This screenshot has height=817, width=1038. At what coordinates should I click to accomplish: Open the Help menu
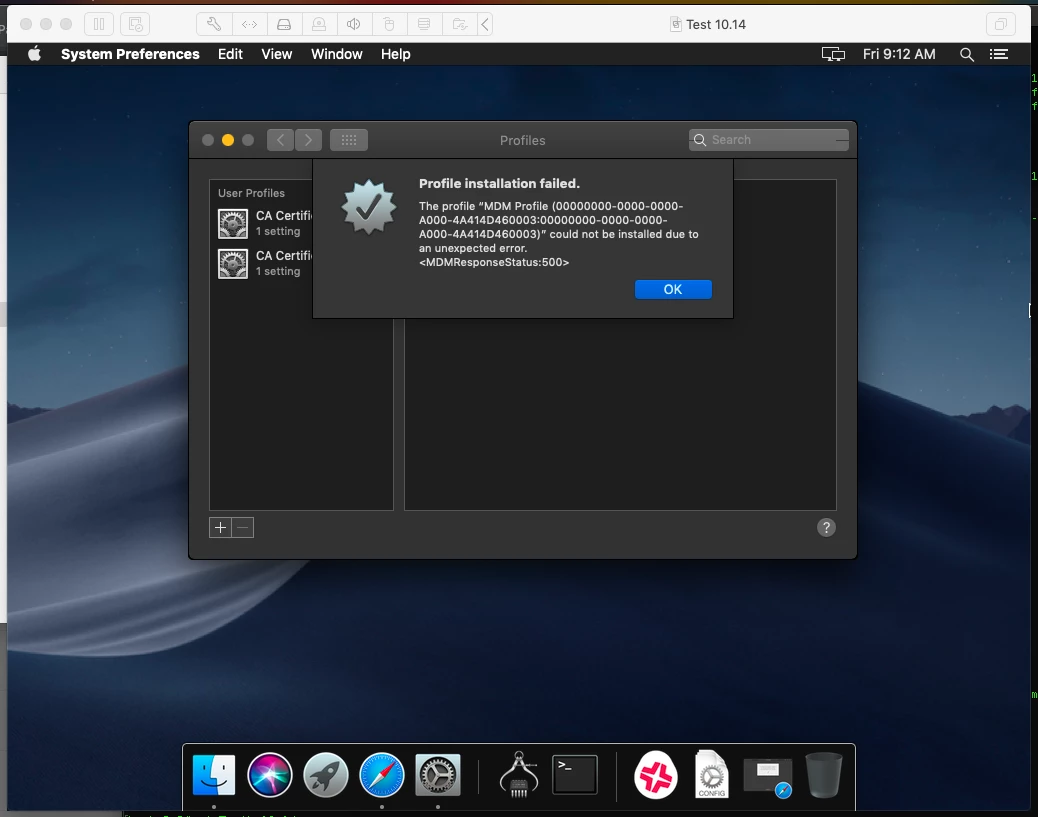pos(396,54)
